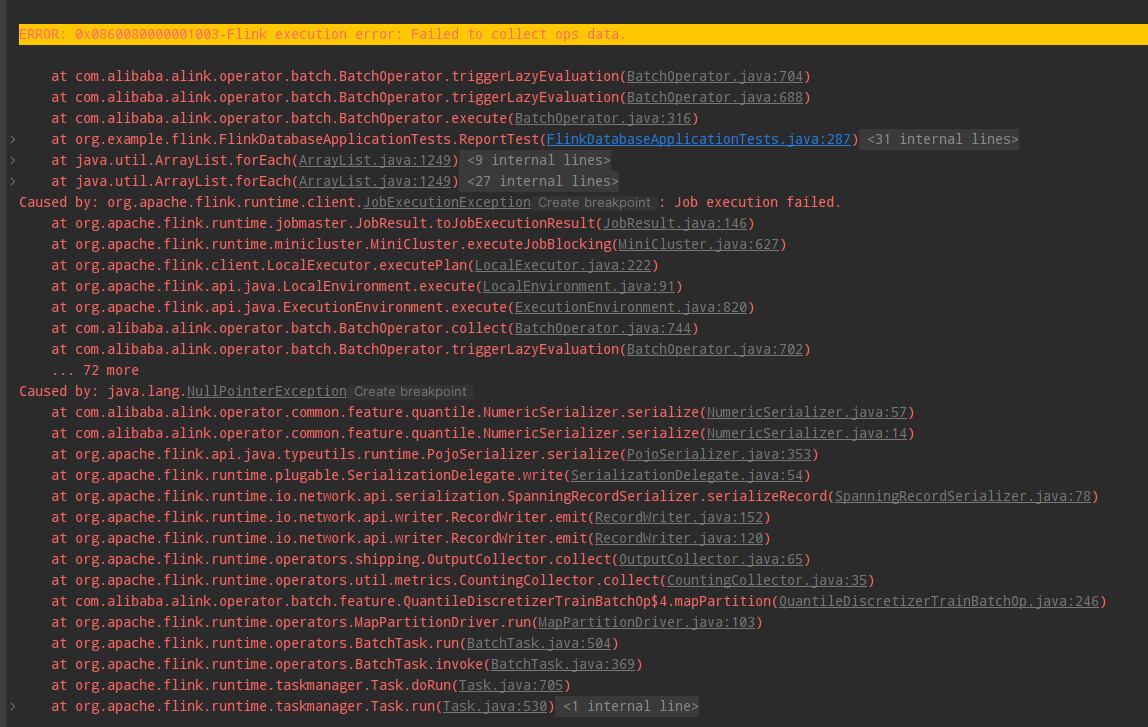Open BatchOperator.java:702 link
The width and height of the screenshot is (1148, 727).
coord(715,349)
